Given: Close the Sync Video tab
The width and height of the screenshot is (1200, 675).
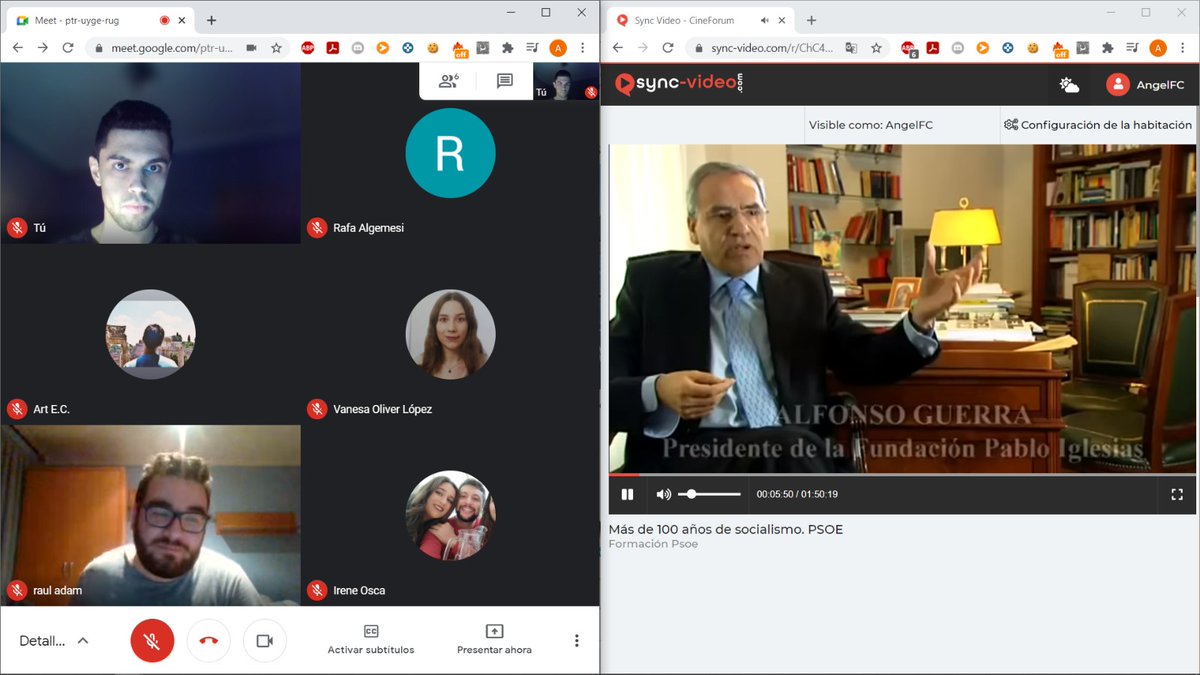Looking at the screenshot, I should [x=783, y=20].
